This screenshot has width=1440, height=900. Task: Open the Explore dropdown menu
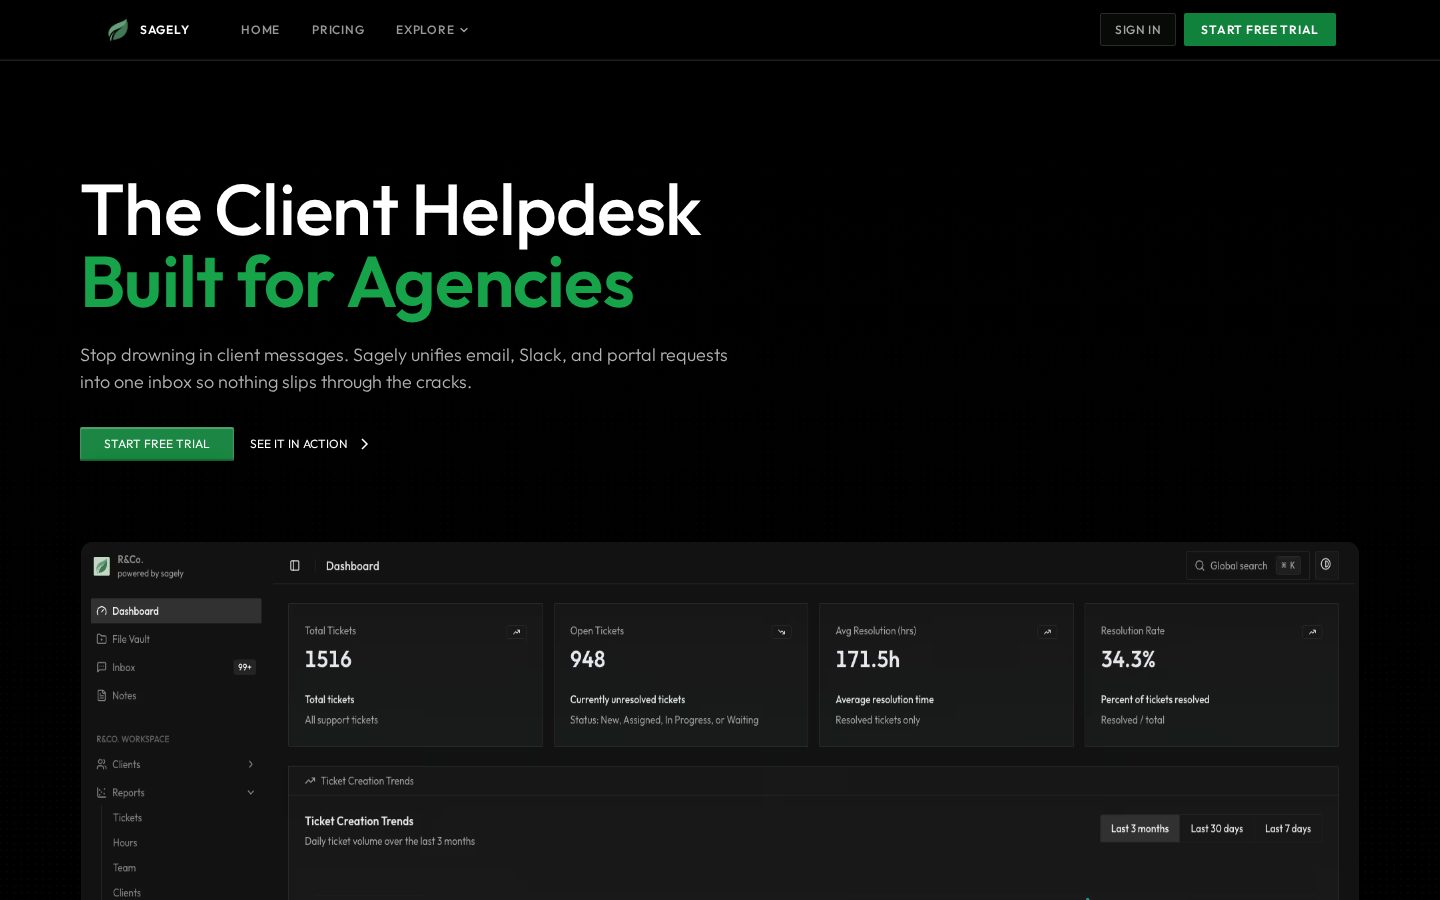(x=432, y=30)
